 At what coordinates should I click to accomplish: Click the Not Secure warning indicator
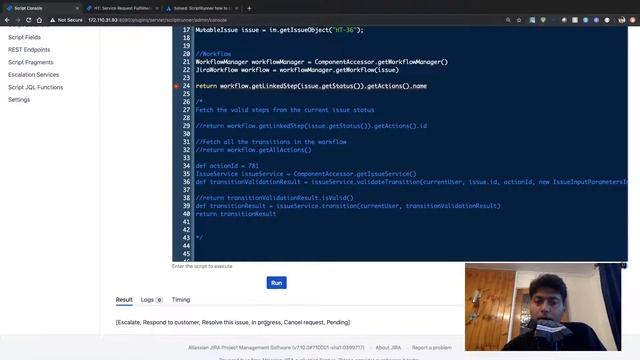tap(66, 20)
